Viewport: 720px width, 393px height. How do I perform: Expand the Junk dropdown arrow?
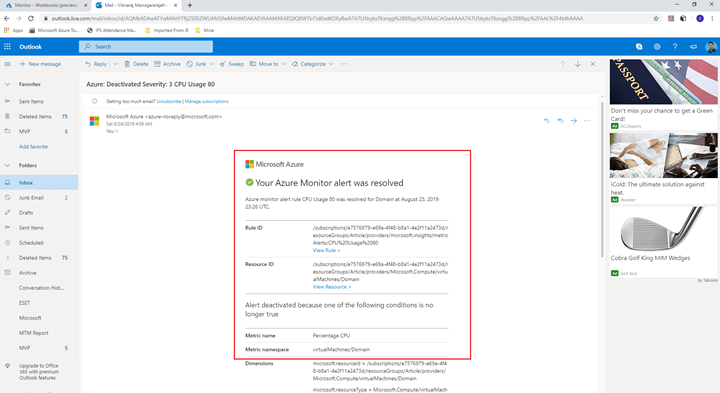coord(211,64)
